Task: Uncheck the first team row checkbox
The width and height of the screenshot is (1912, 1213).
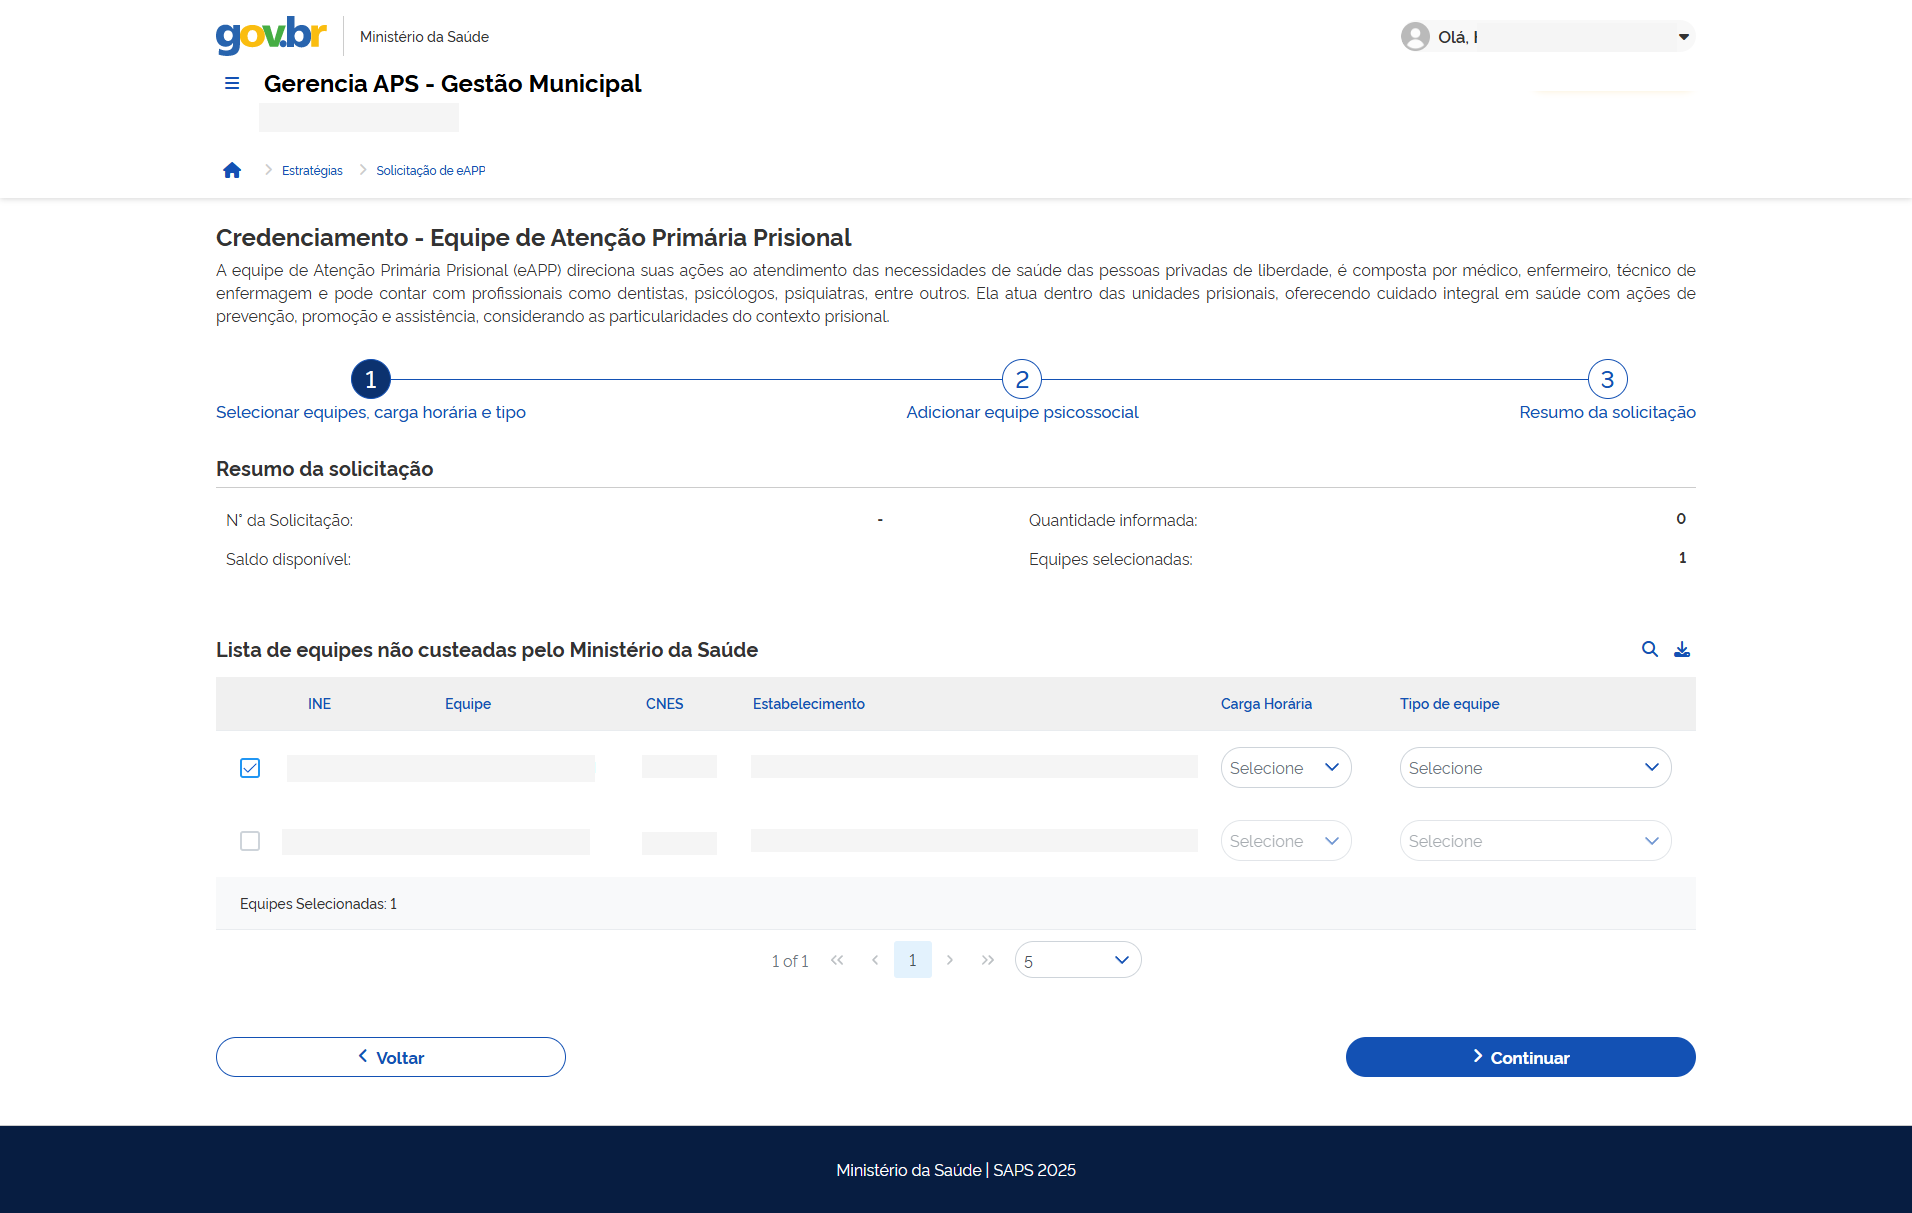Action: coord(250,768)
